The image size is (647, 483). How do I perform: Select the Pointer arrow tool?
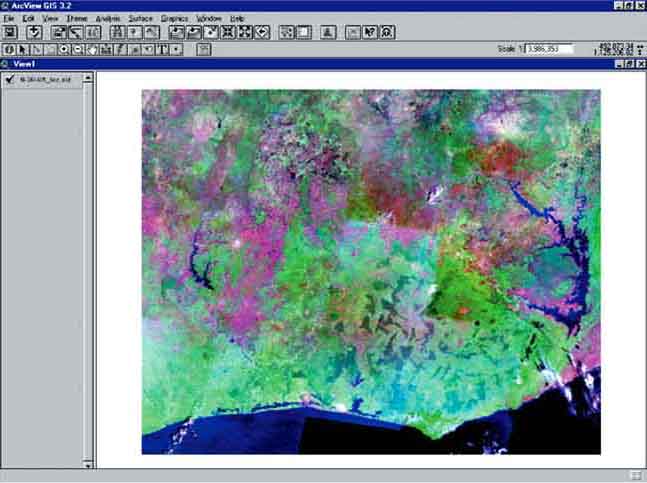click(23, 49)
